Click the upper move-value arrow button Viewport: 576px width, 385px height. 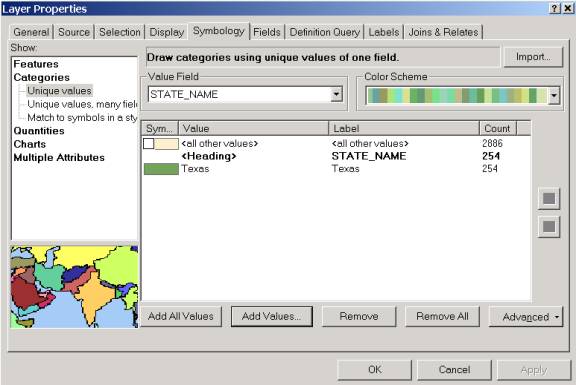click(549, 199)
